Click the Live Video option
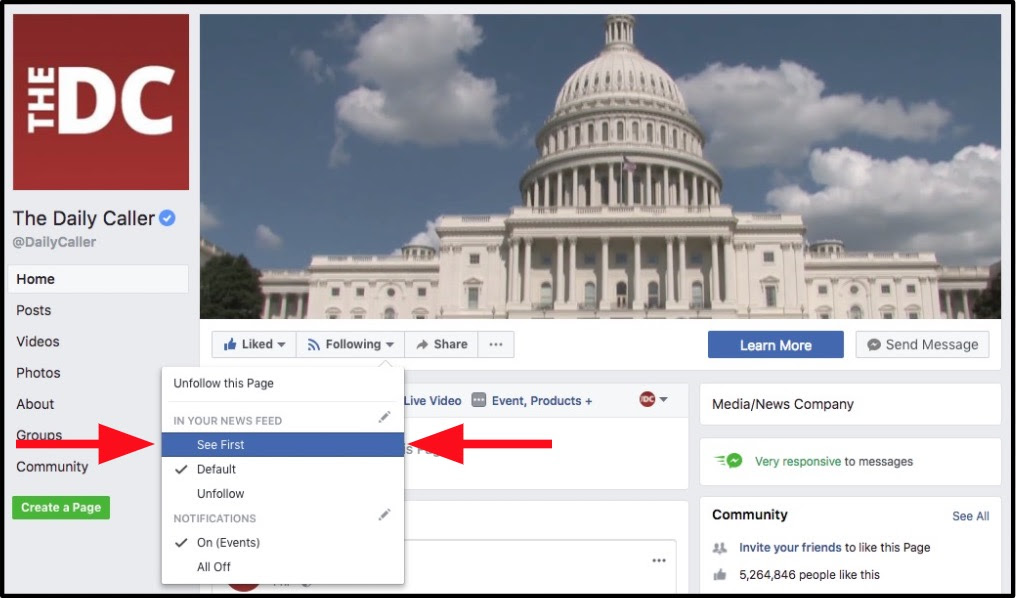The image size is (1016, 598). tap(432, 400)
